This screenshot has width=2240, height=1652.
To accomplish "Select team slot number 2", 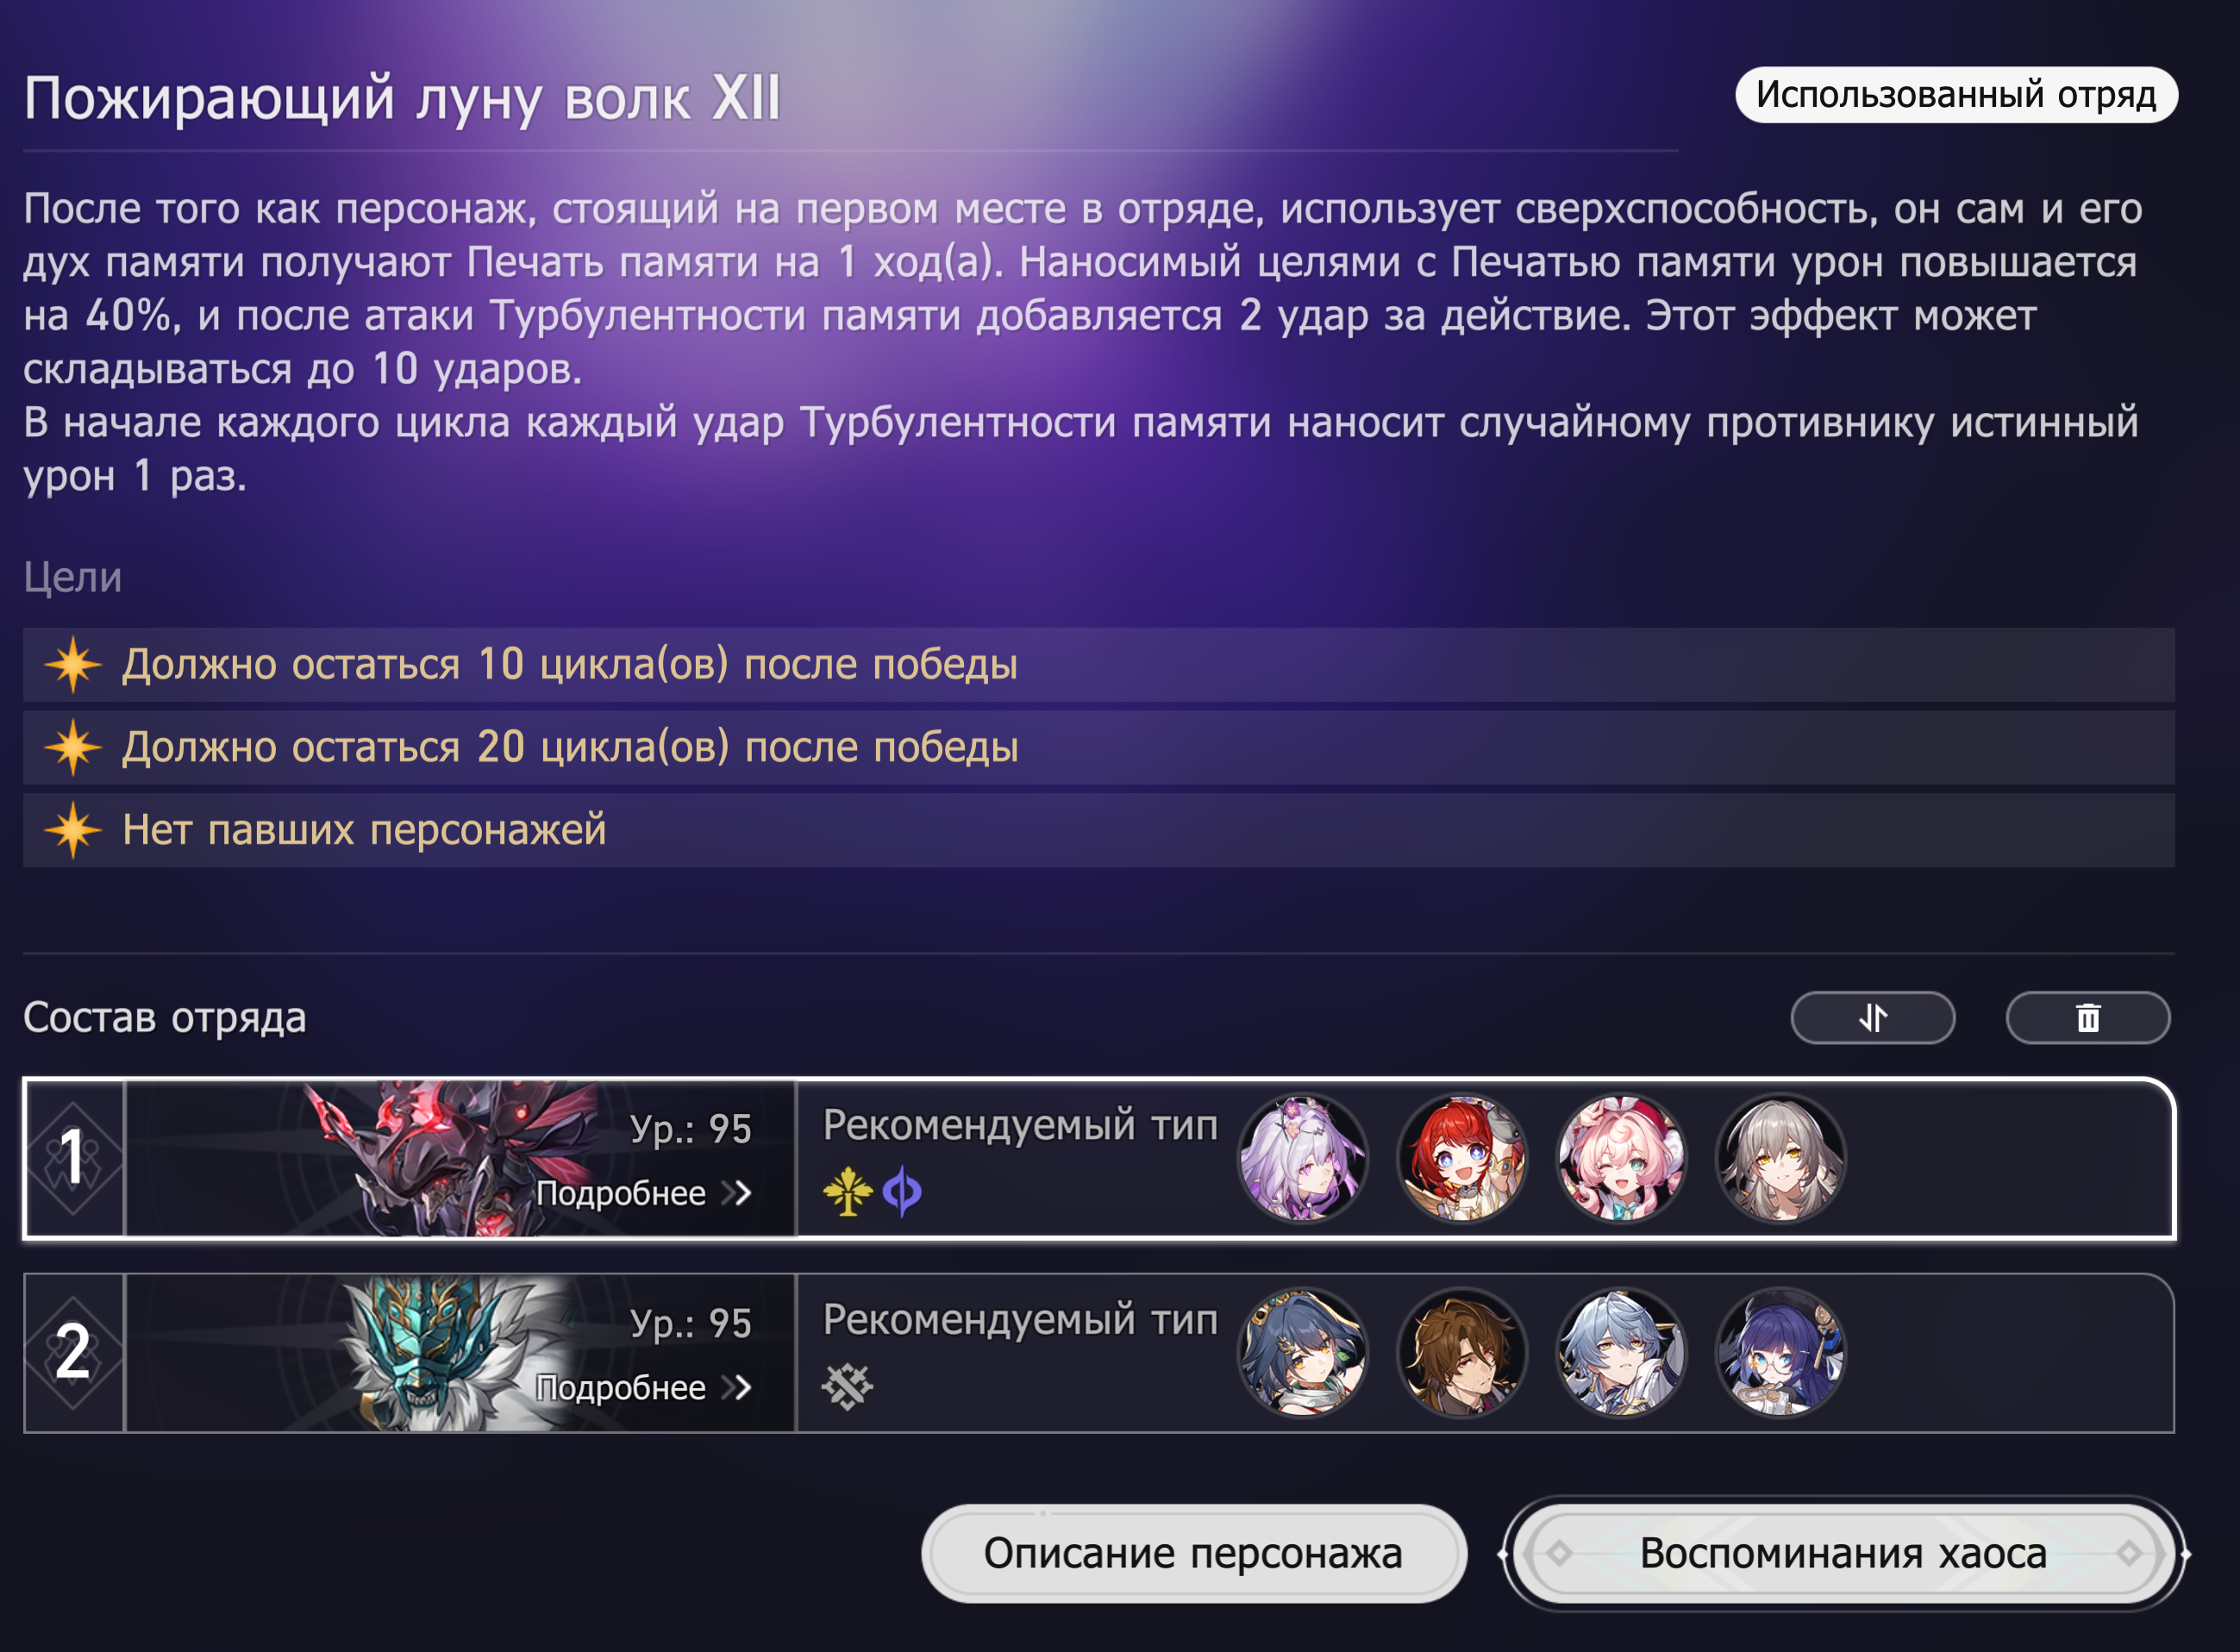I will [73, 1352].
